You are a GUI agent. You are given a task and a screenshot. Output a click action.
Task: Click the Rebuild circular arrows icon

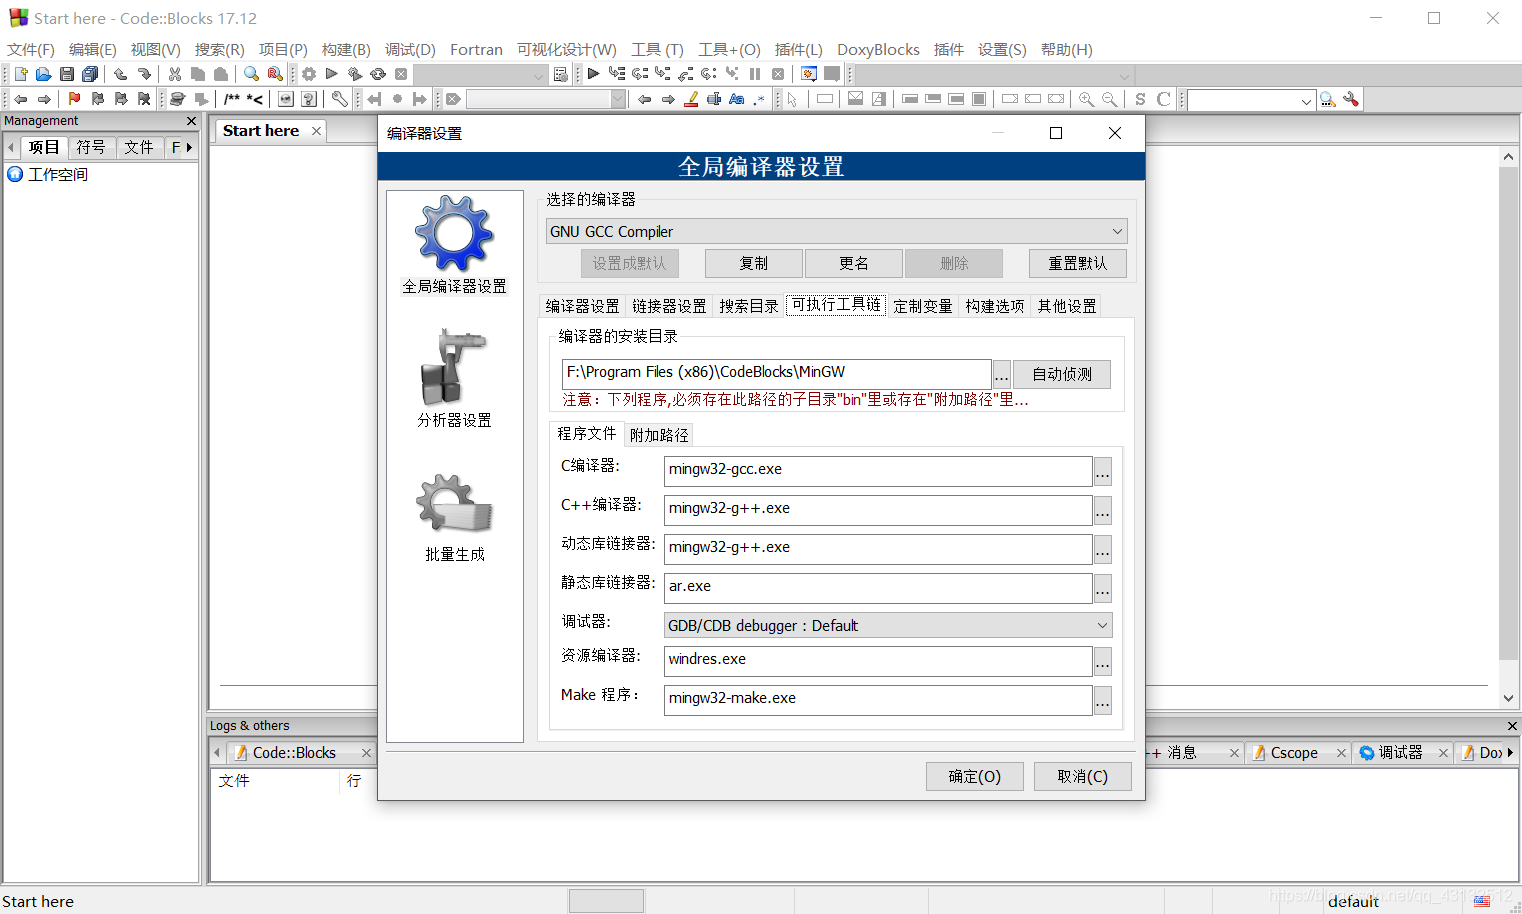click(378, 74)
